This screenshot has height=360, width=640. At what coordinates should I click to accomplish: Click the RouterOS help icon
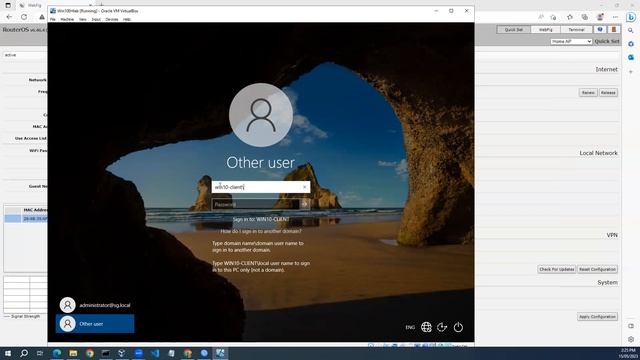pyautogui.click(x=600, y=29)
